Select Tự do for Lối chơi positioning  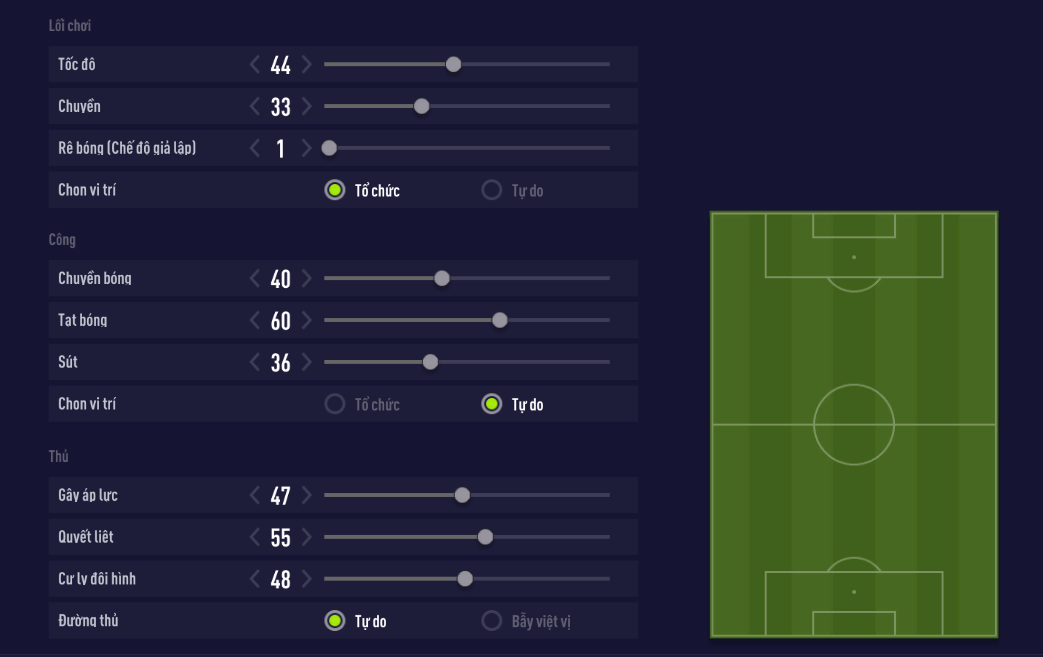click(x=491, y=190)
